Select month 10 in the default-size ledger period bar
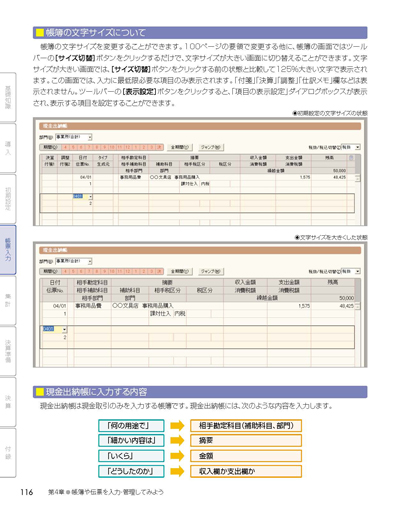 112,147
